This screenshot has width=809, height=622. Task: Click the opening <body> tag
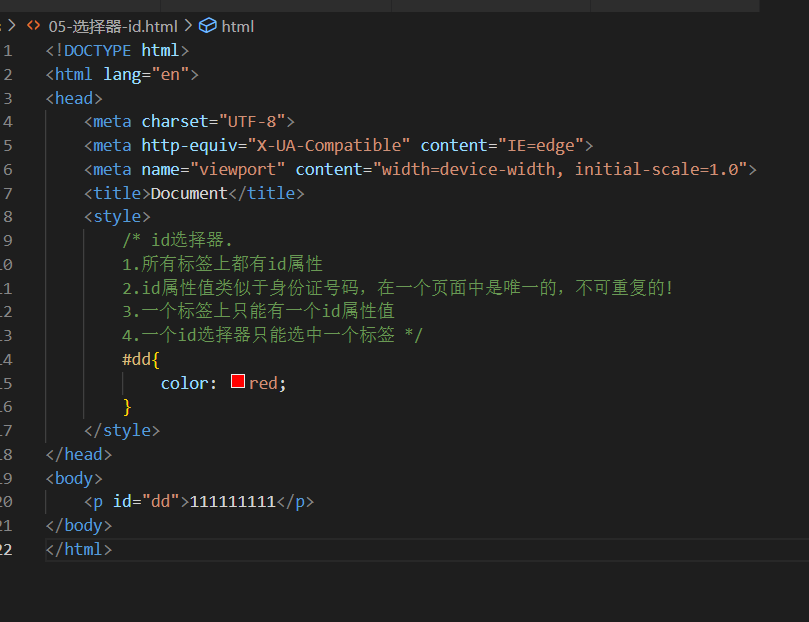pyautogui.click(x=73, y=478)
